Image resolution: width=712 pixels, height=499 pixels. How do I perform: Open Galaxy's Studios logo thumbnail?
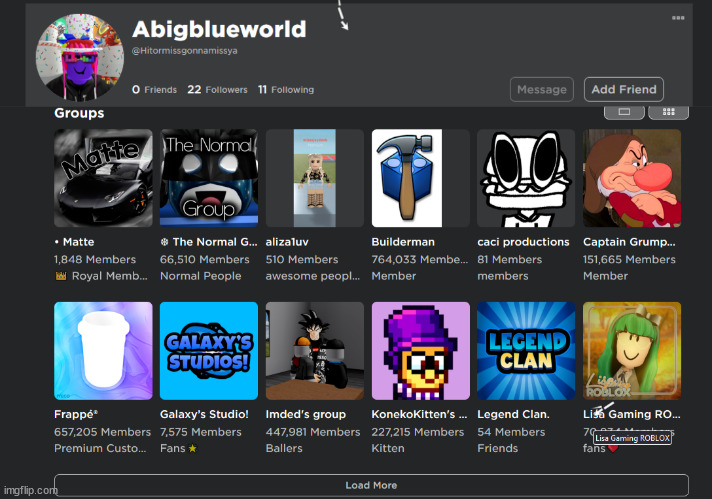pos(209,351)
